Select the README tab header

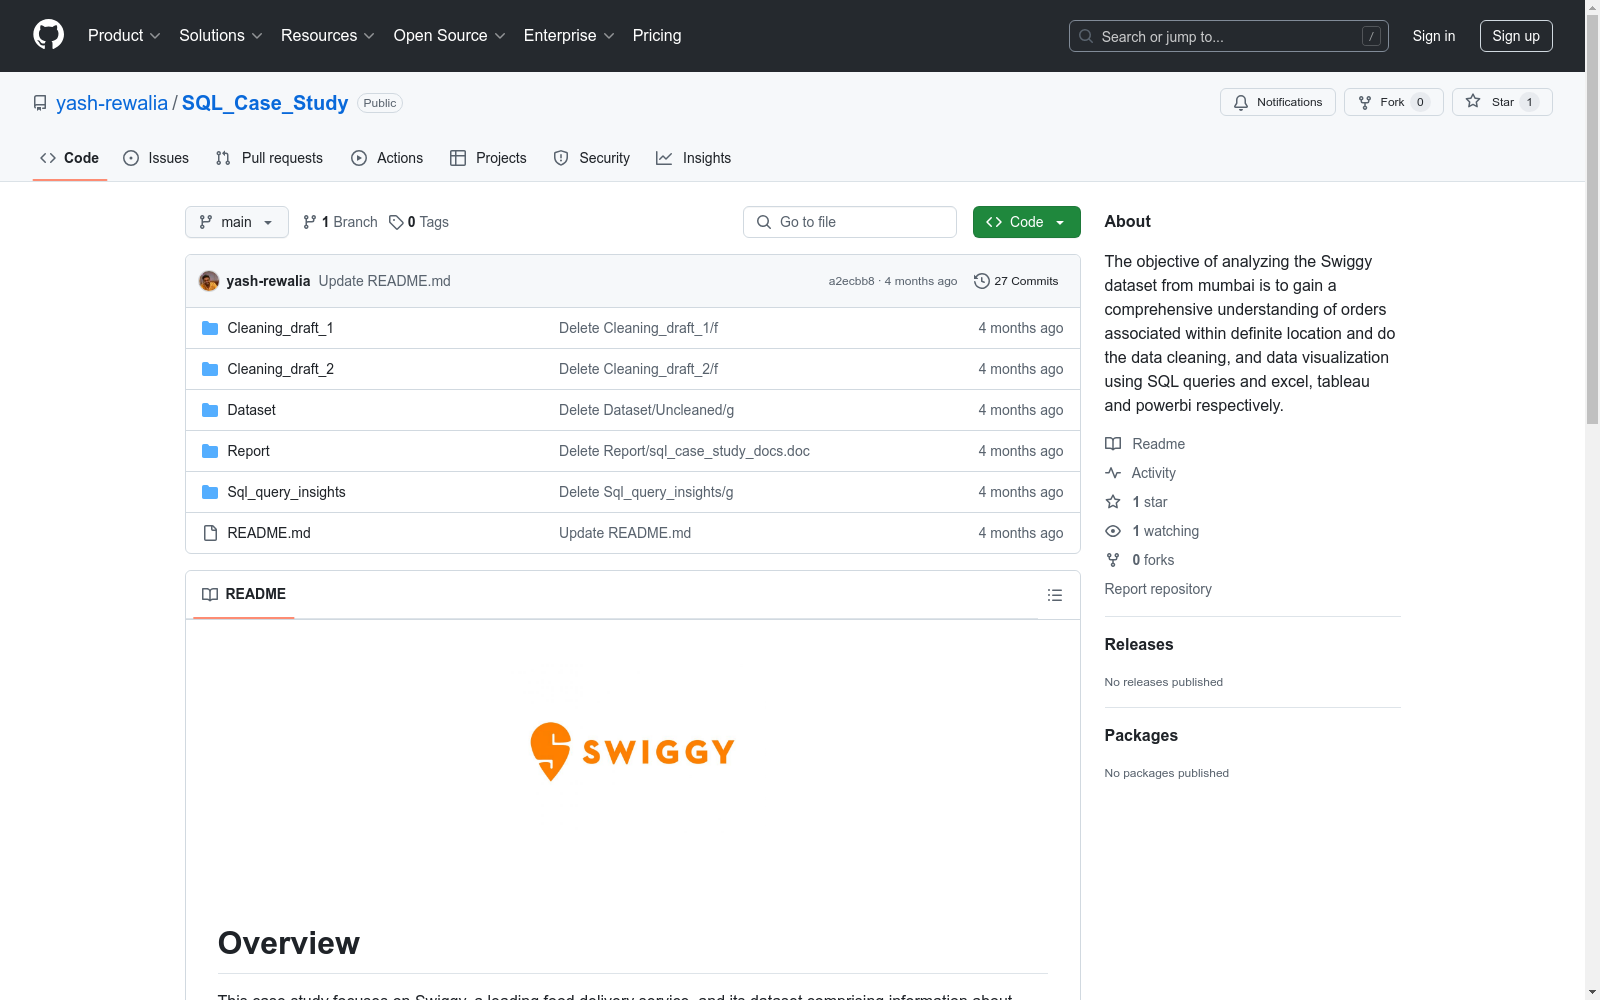click(244, 594)
